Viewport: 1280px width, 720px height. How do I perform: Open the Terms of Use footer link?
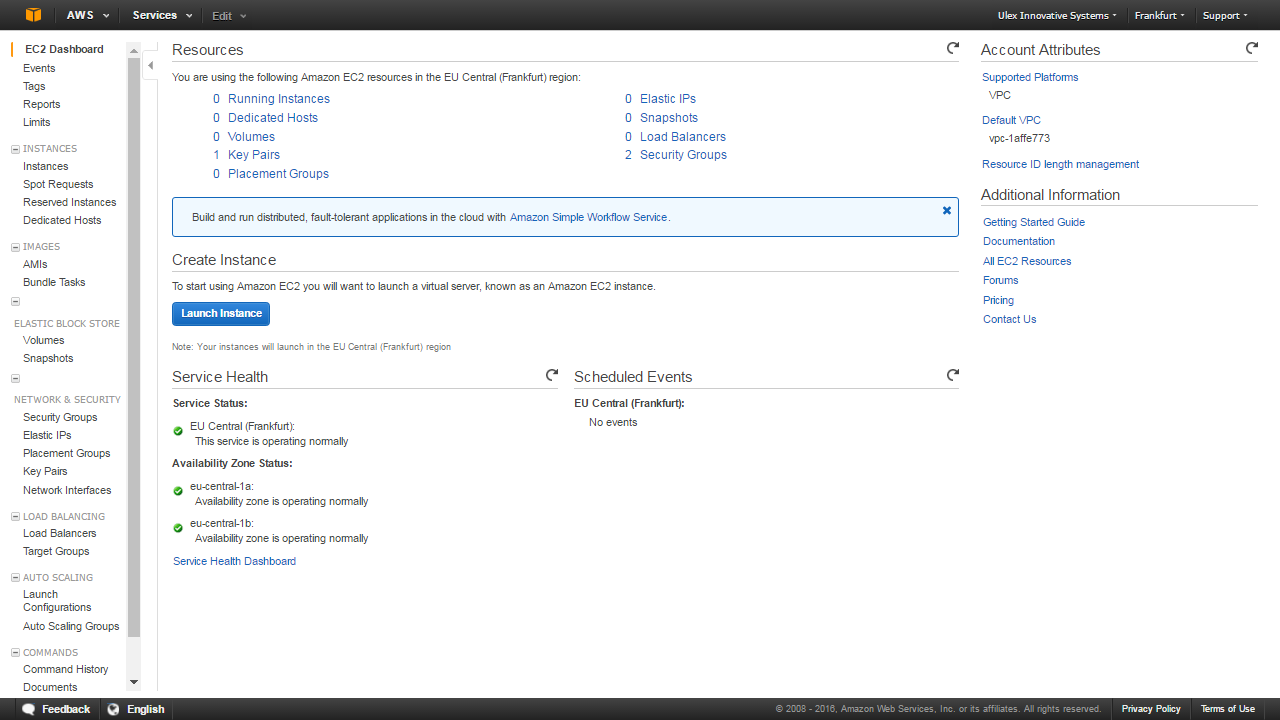pyautogui.click(x=1227, y=709)
